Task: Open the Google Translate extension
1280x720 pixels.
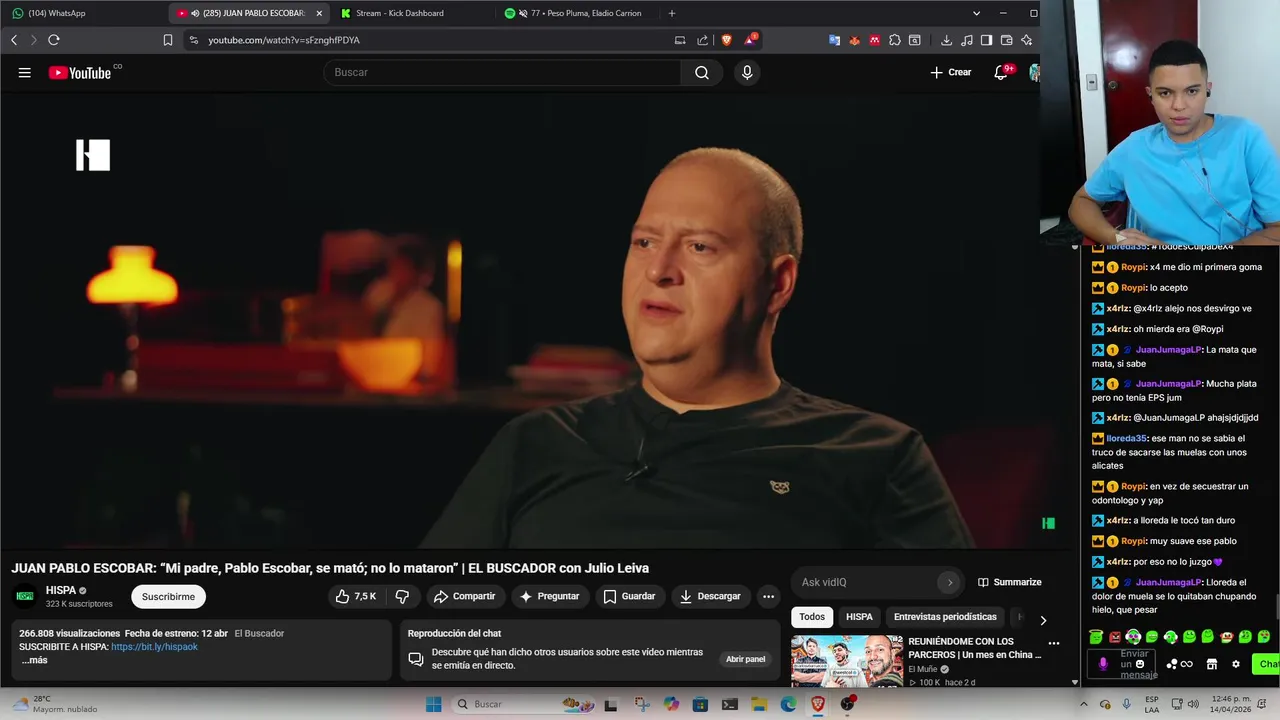Action: coord(834,40)
